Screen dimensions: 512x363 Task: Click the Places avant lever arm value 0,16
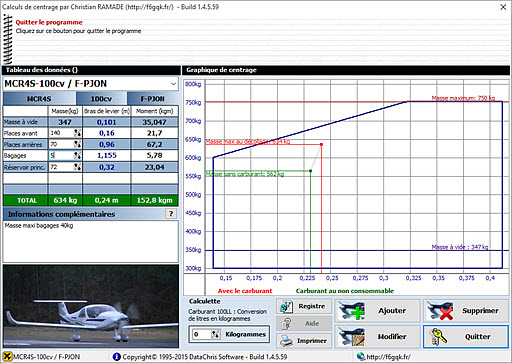click(x=107, y=133)
